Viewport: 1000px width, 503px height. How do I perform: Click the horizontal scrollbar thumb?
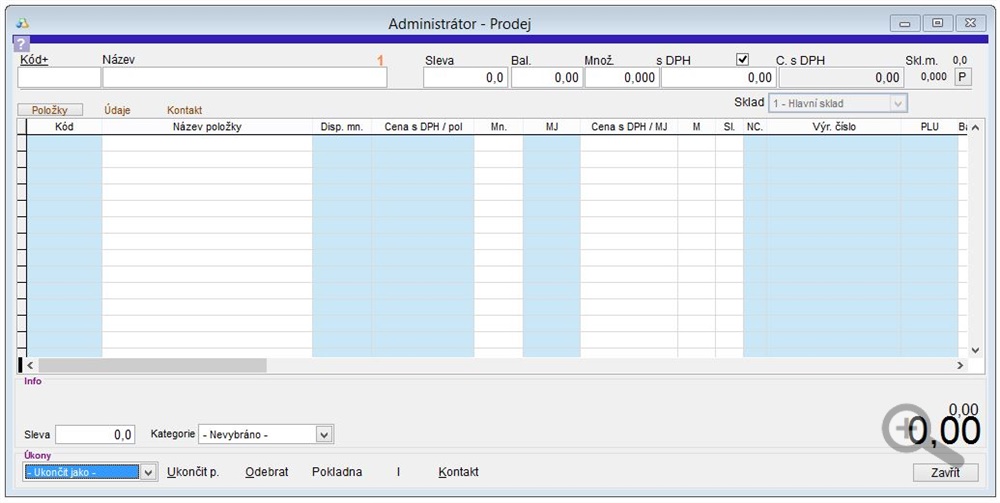pyautogui.click(x=152, y=365)
